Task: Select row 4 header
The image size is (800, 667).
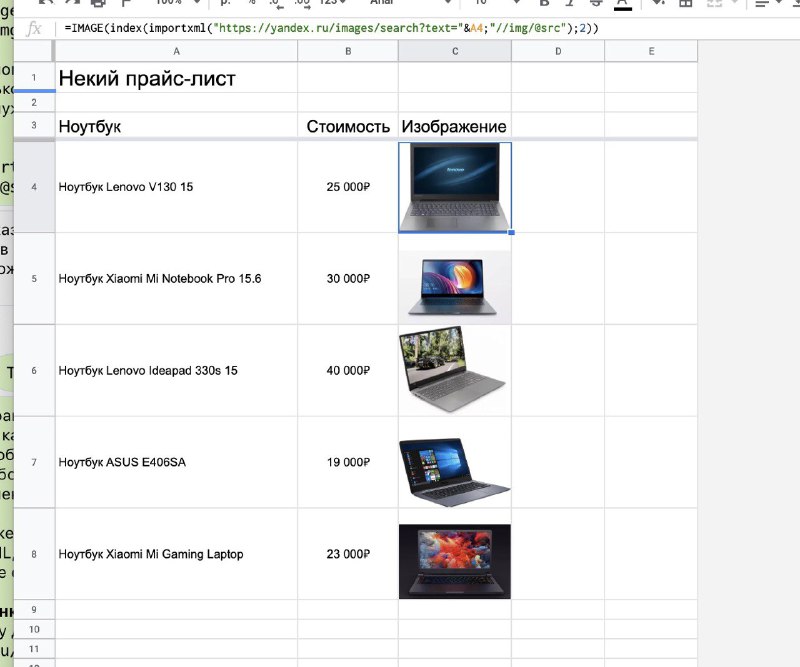Action: coord(34,187)
